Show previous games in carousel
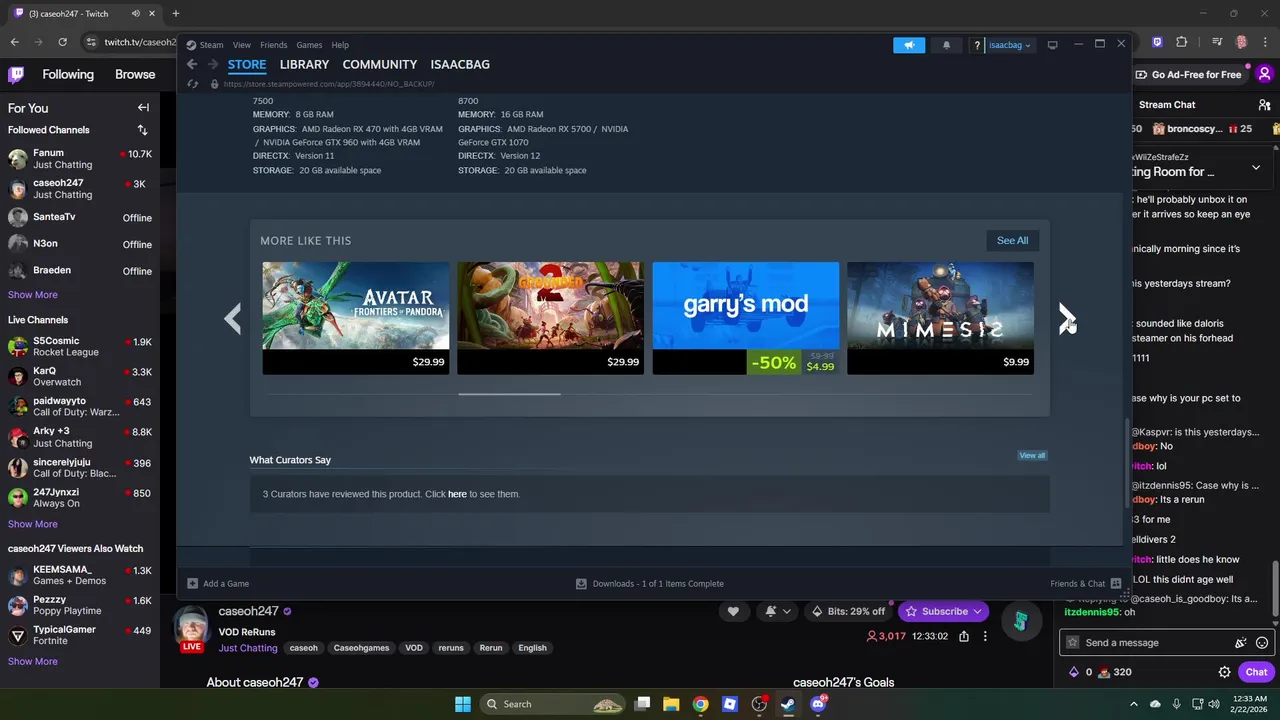 coord(232,318)
